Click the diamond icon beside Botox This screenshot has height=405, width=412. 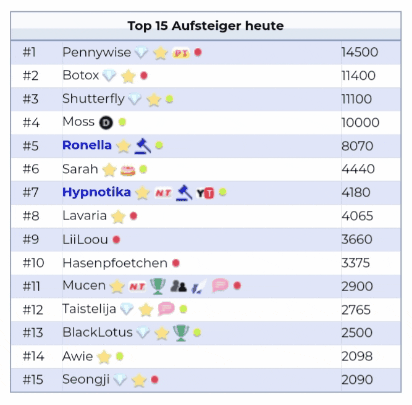click(x=109, y=76)
